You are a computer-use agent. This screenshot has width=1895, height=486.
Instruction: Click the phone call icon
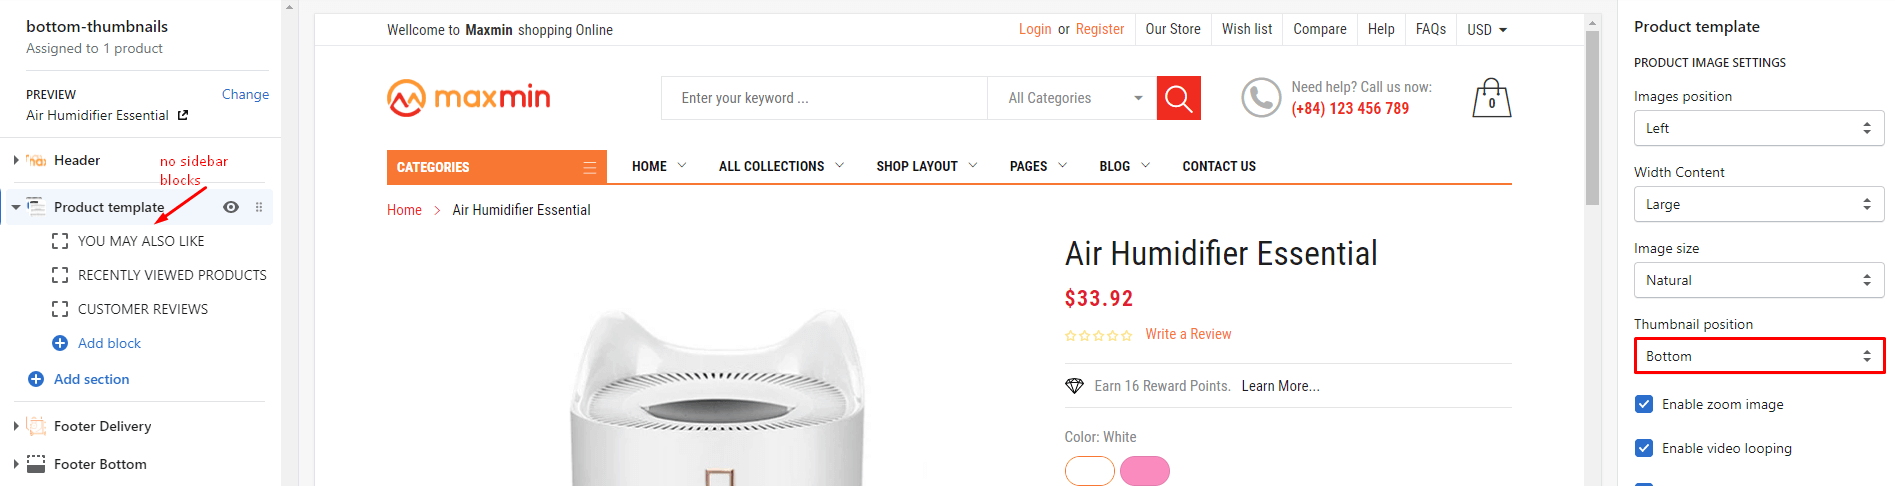(x=1261, y=98)
